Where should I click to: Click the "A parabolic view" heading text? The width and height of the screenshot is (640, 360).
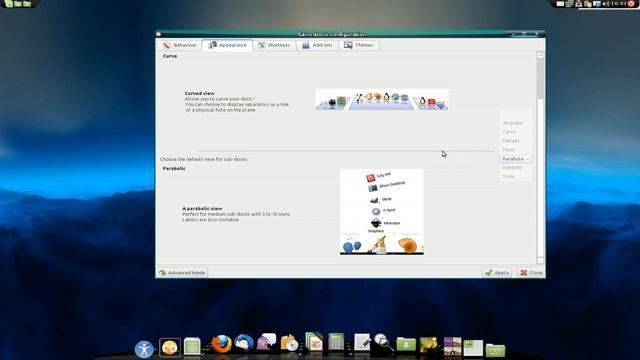pyautogui.click(x=202, y=208)
